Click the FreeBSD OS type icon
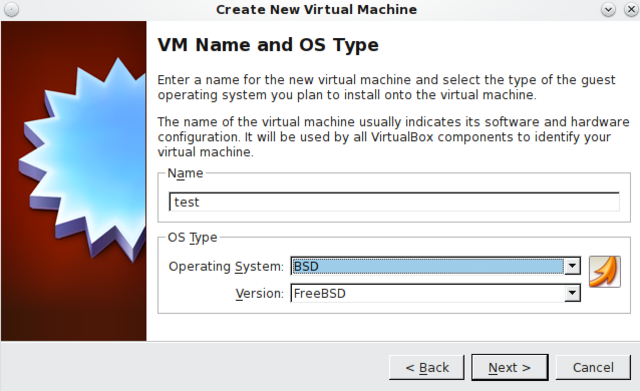 coord(604,272)
